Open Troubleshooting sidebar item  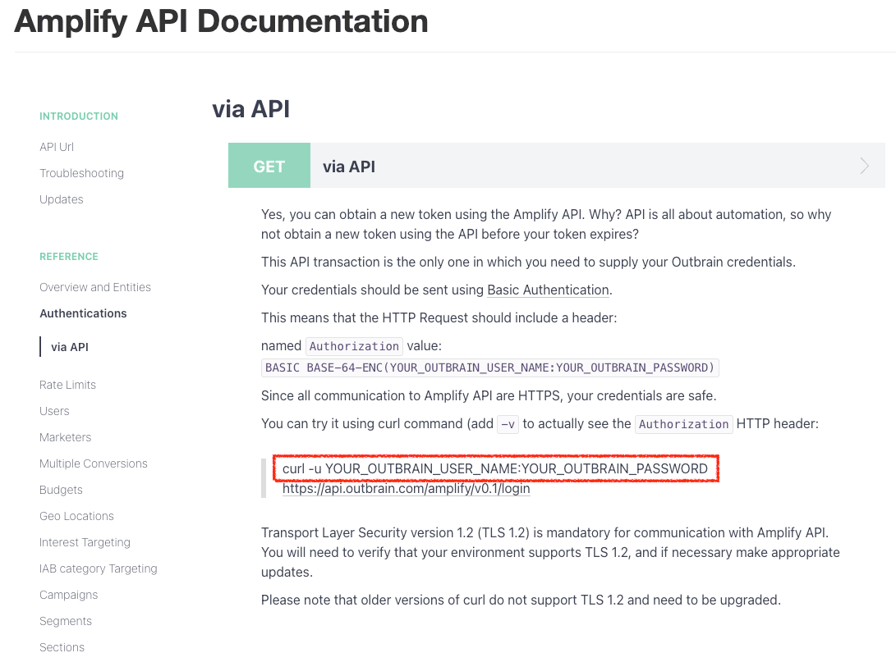click(82, 173)
